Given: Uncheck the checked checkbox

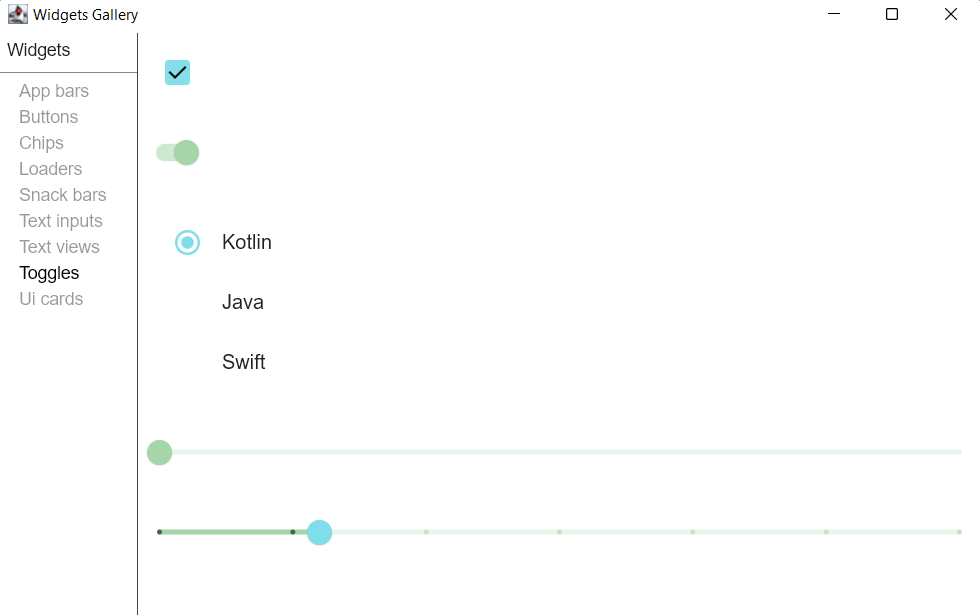Looking at the screenshot, I should [177, 72].
